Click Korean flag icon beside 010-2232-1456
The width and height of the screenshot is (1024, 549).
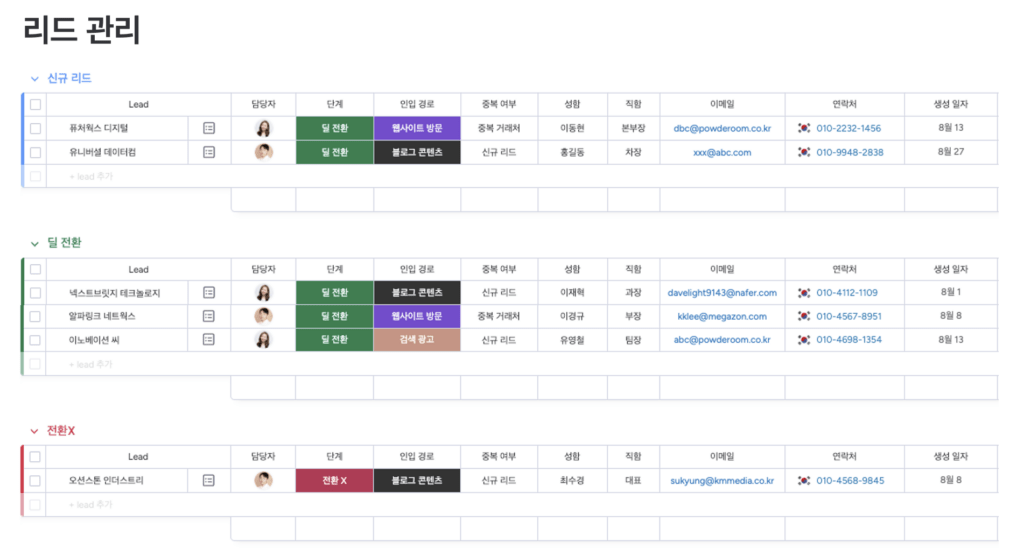[804, 129]
